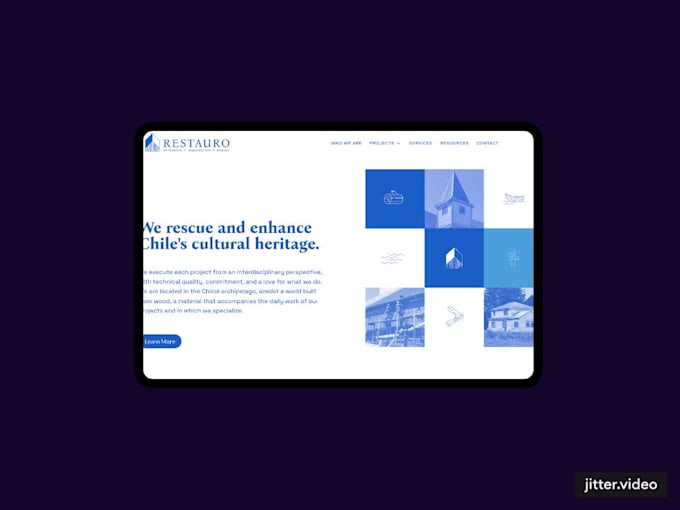Click the ship outline icon tile

pyautogui.click(x=509, y=199)
